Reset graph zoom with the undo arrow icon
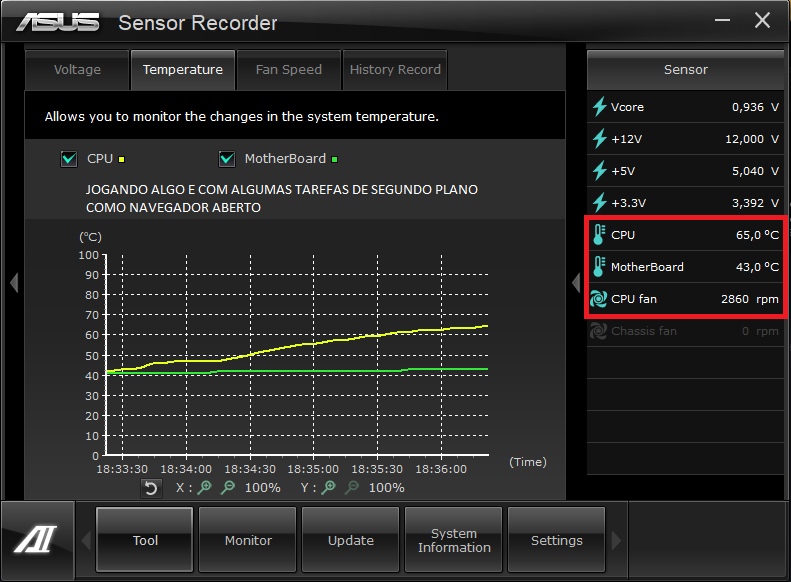791x582 pixels. tap(151, 488)
